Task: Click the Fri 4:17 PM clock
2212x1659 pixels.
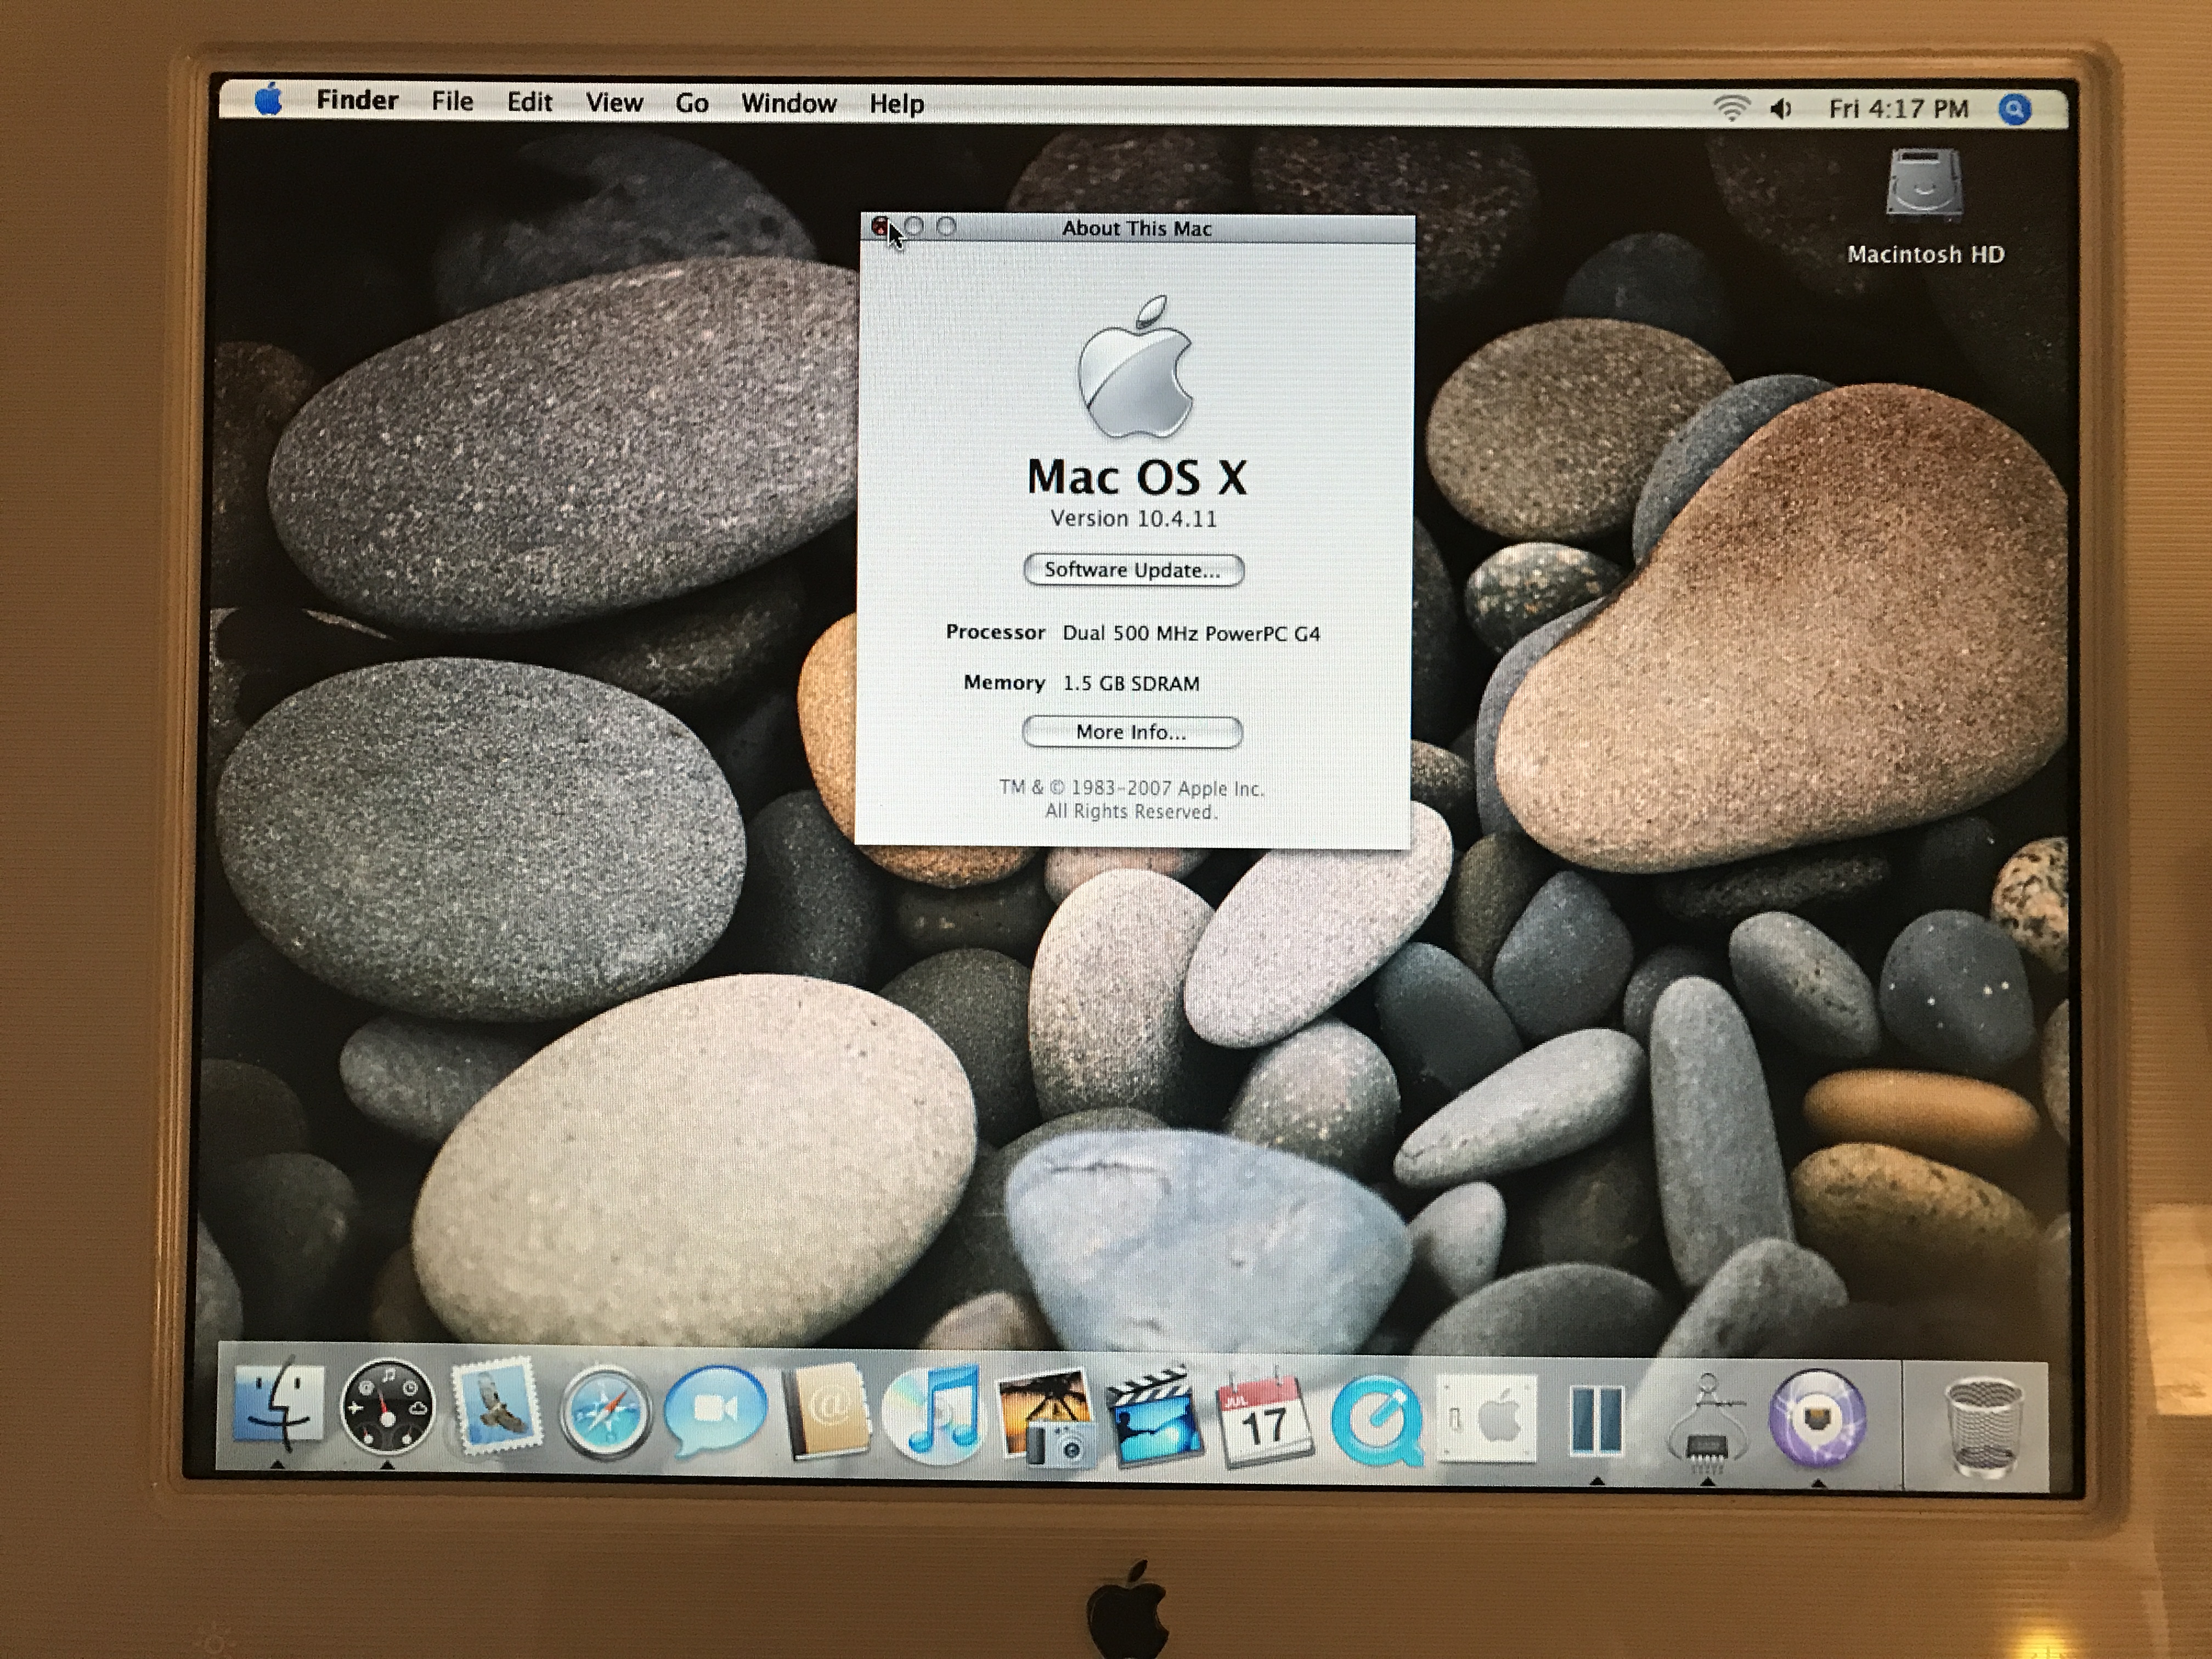Action: [1898, 109]
